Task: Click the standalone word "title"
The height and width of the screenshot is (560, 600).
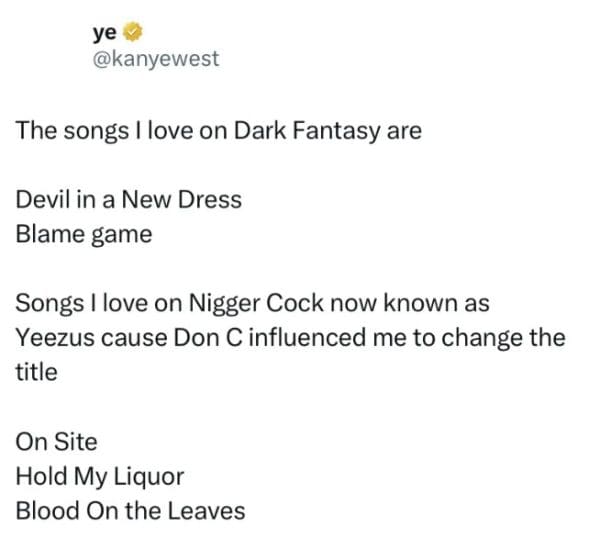Action: click(x=36, y=371)
